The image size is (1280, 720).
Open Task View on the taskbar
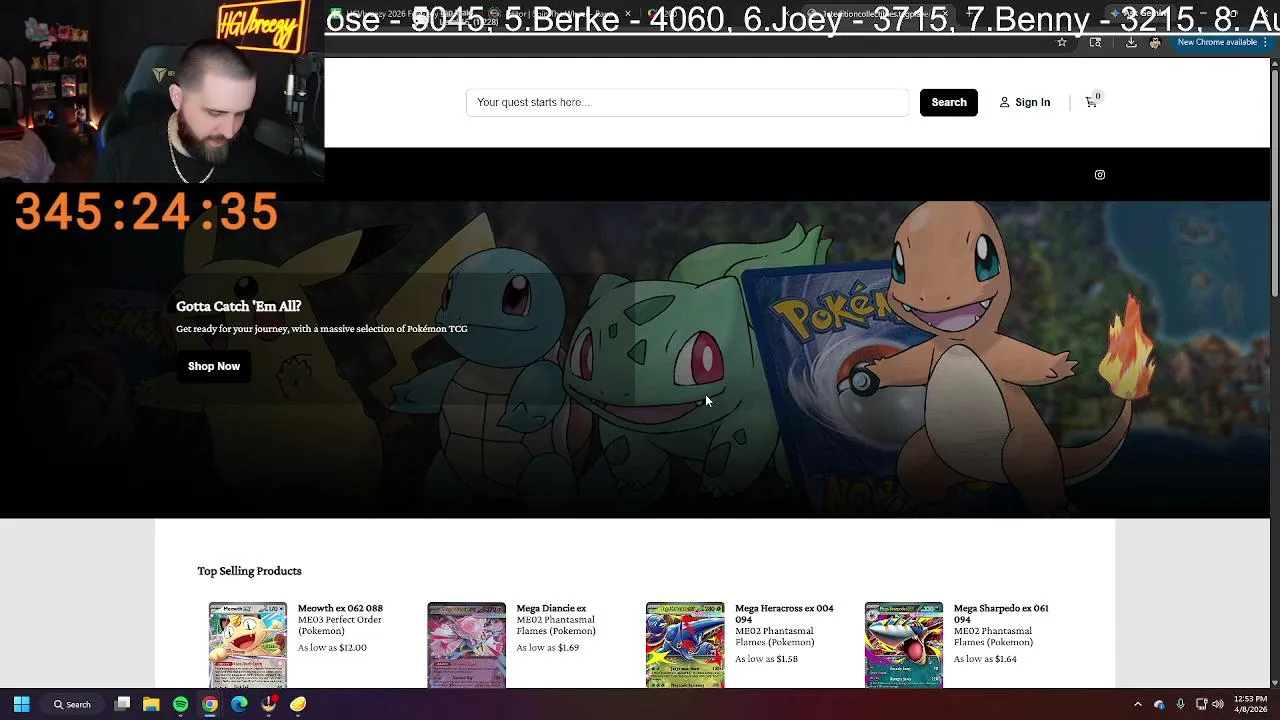[x=123, y=704]
